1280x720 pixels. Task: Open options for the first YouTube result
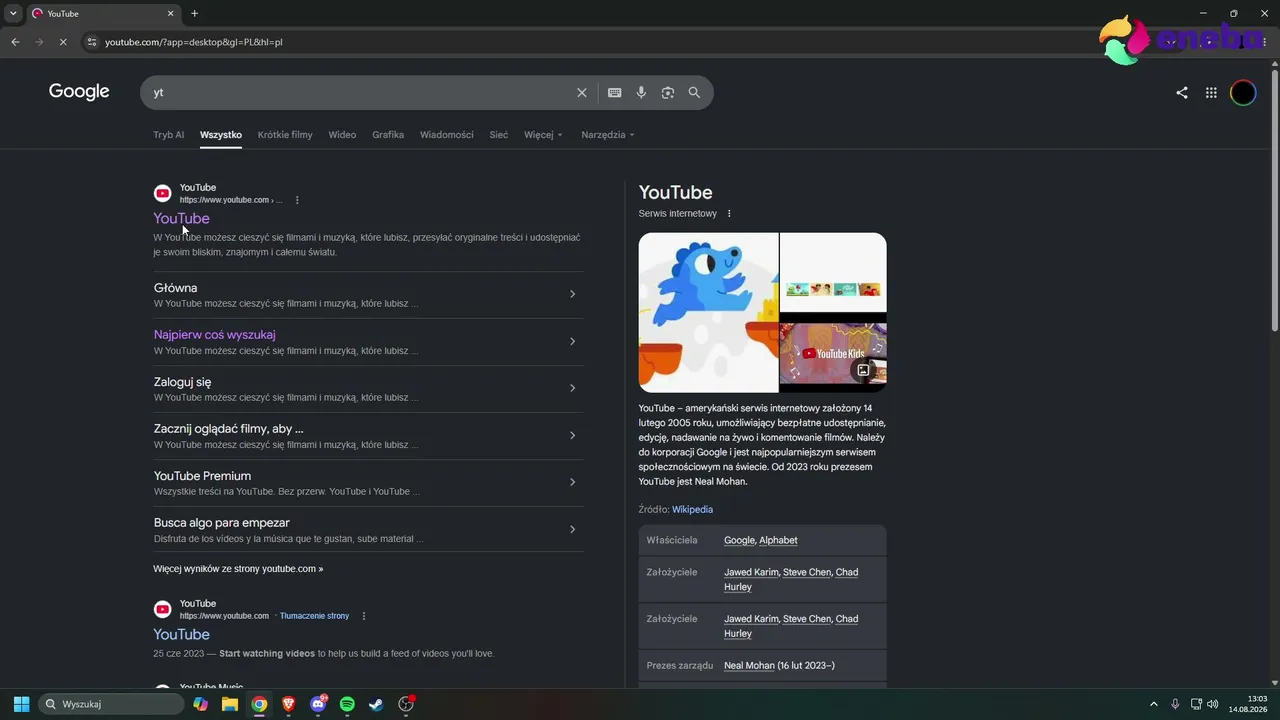297,200
